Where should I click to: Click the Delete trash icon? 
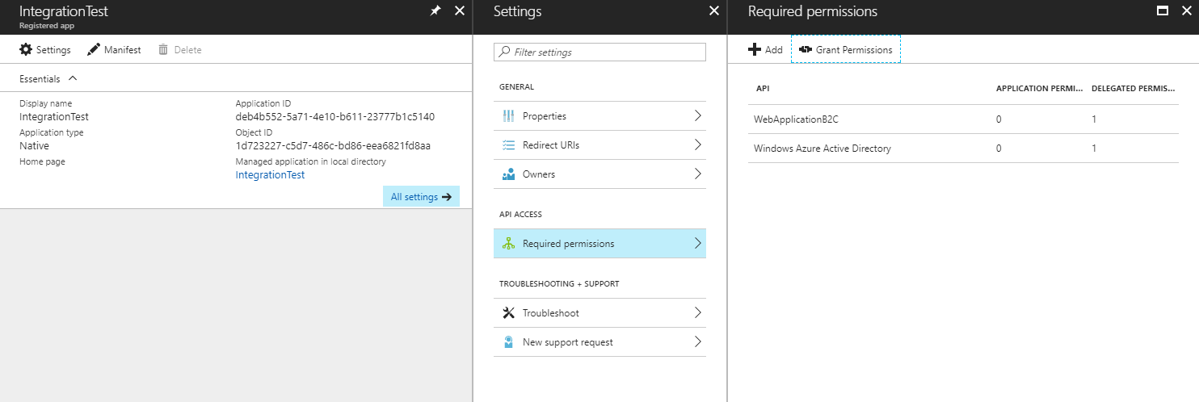click(163, 50)
